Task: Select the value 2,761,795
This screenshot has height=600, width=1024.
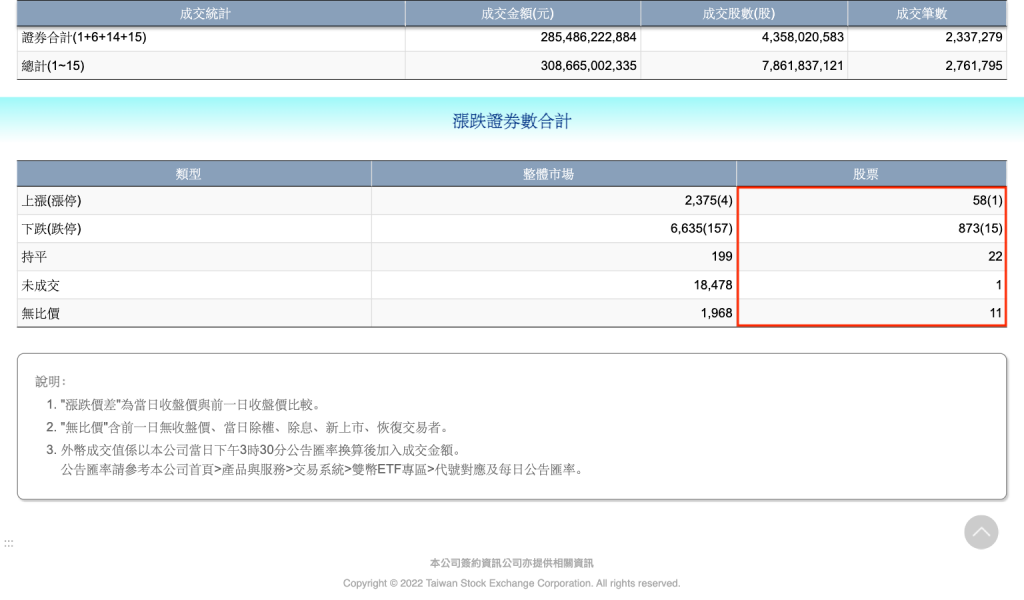Action: [974, 66]
